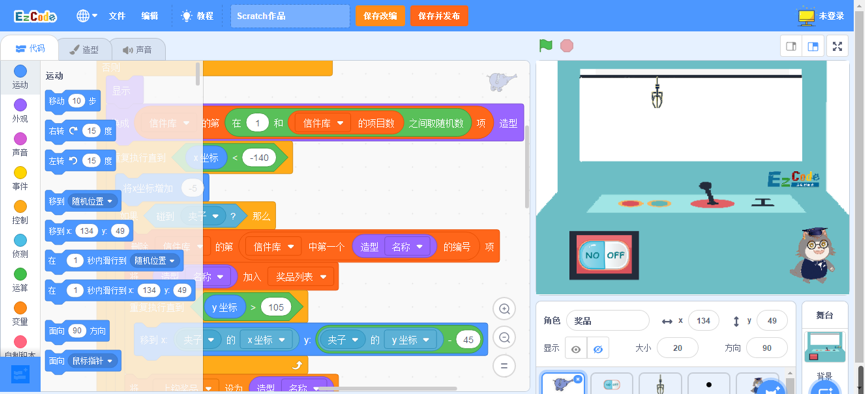Switch to small stage layout

[791, 46]
